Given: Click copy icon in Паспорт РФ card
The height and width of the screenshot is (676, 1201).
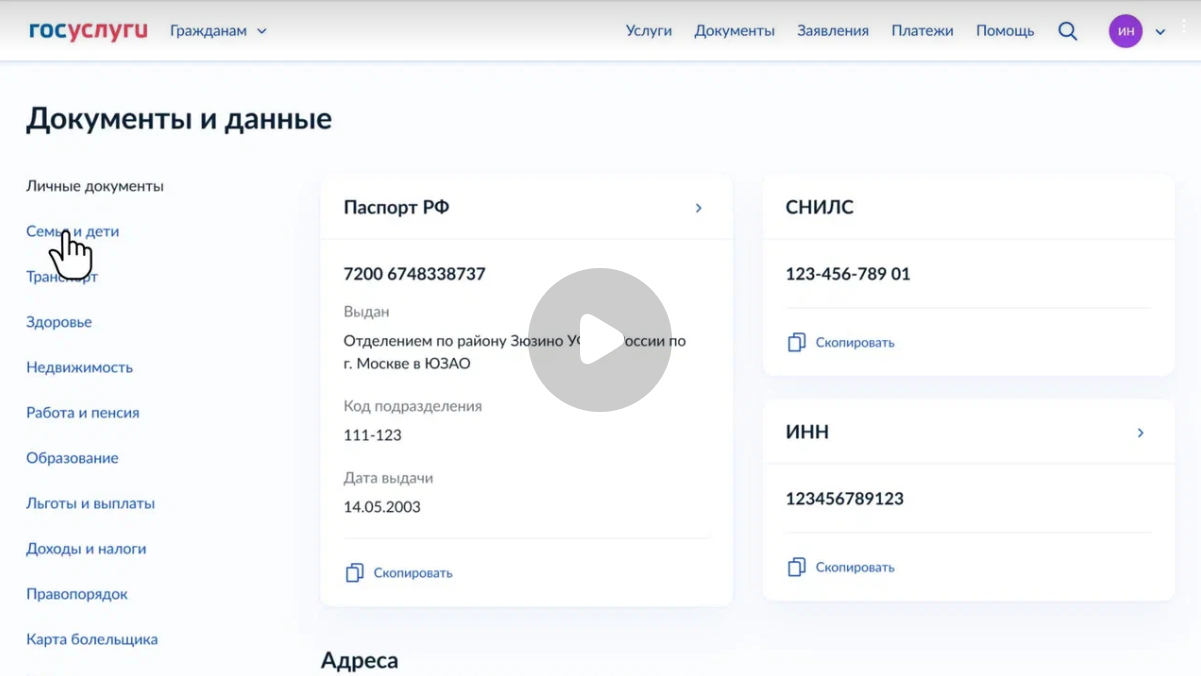Looking at the screenshot, I should (x=354, y=573).
